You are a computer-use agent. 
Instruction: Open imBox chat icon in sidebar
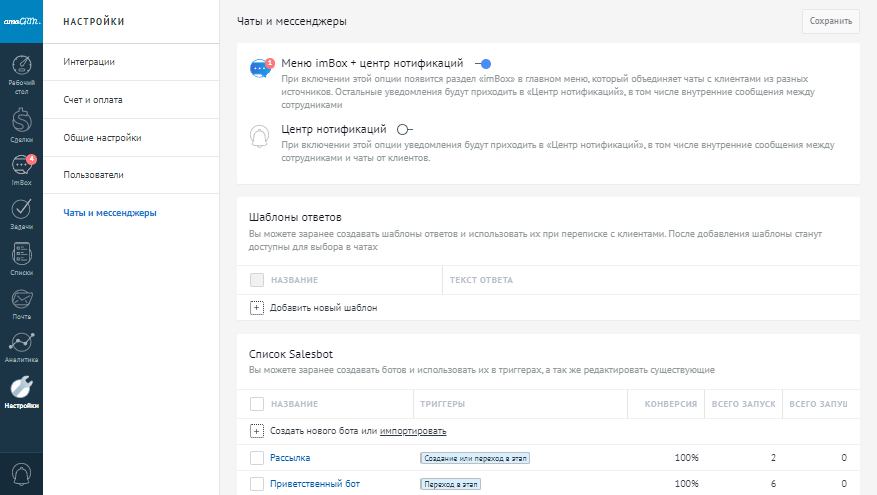point(21,168)
